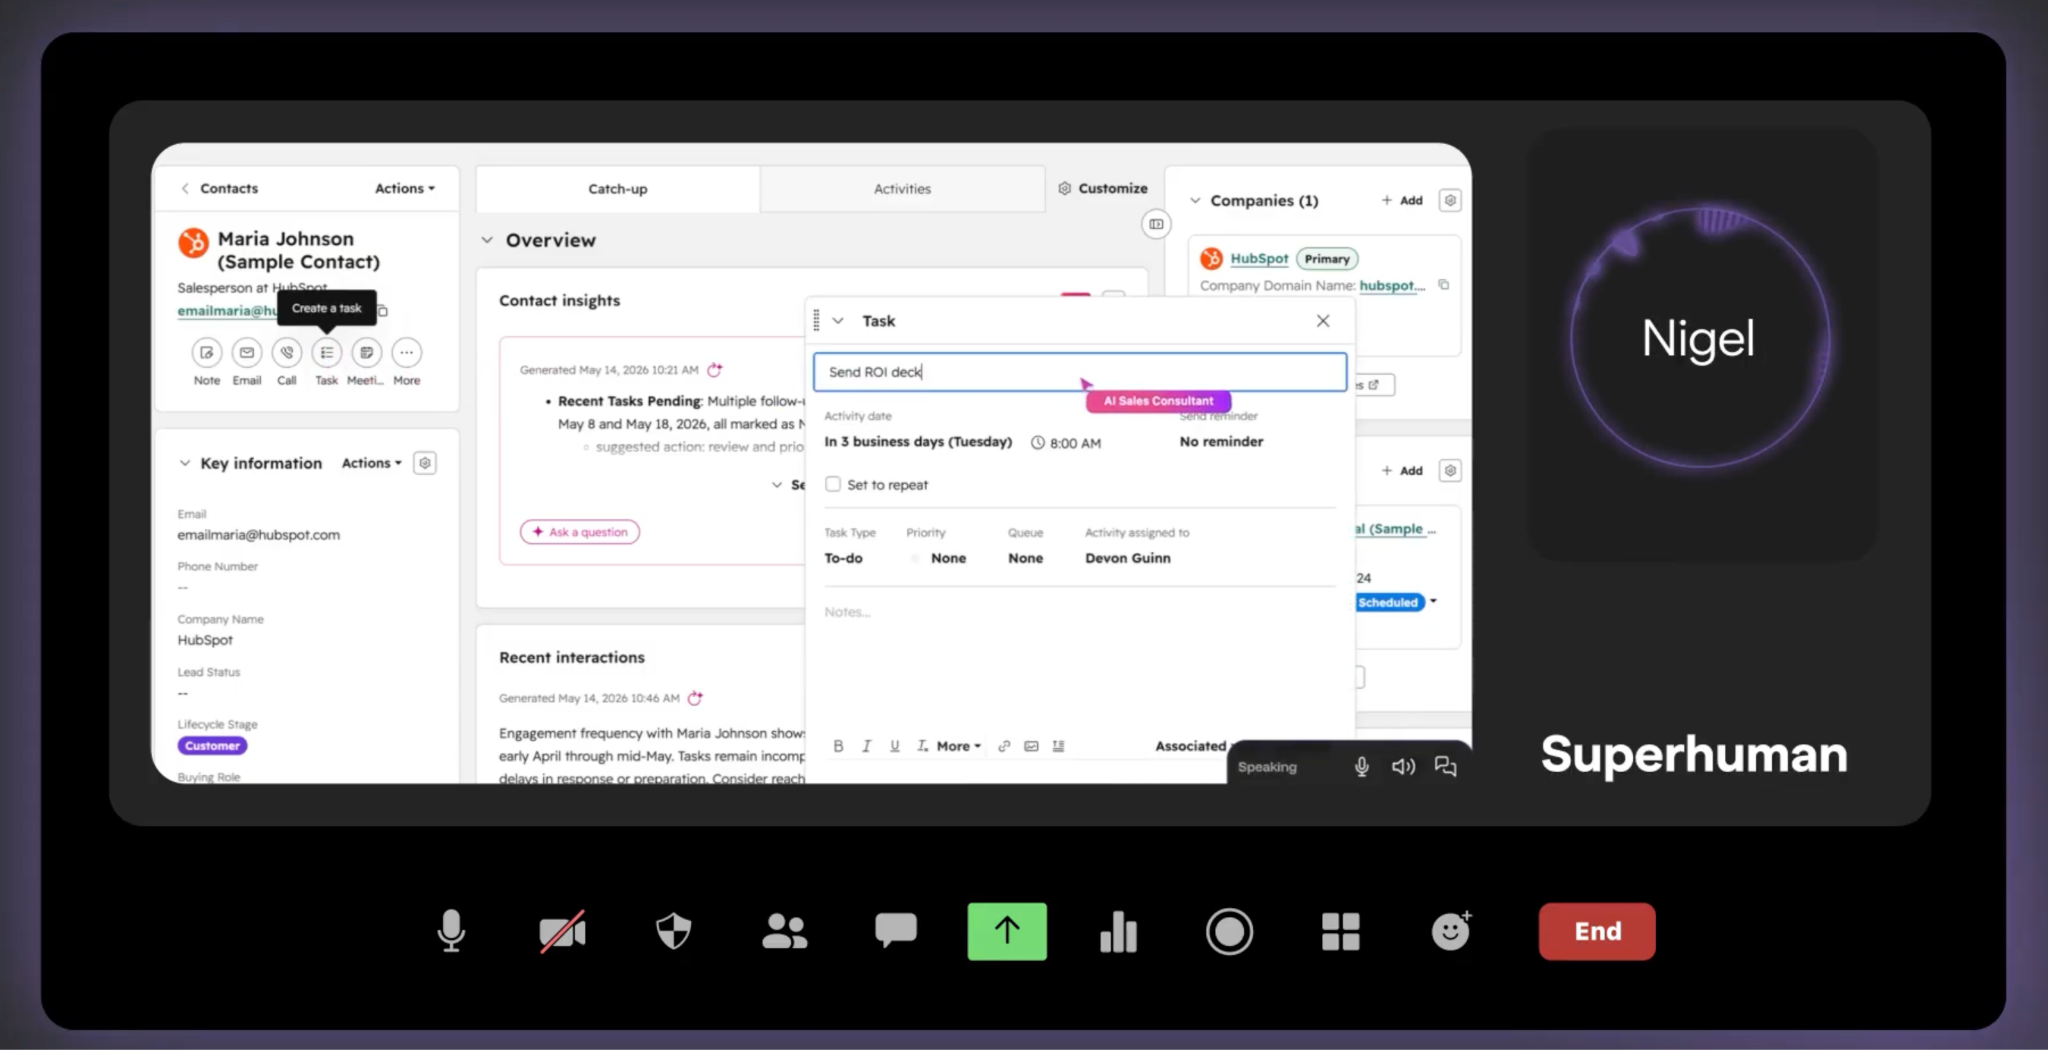This screenshot has height=1050, width=2048.
Task: Insert a link in task notes
Action: click(x=1004, y=746)
